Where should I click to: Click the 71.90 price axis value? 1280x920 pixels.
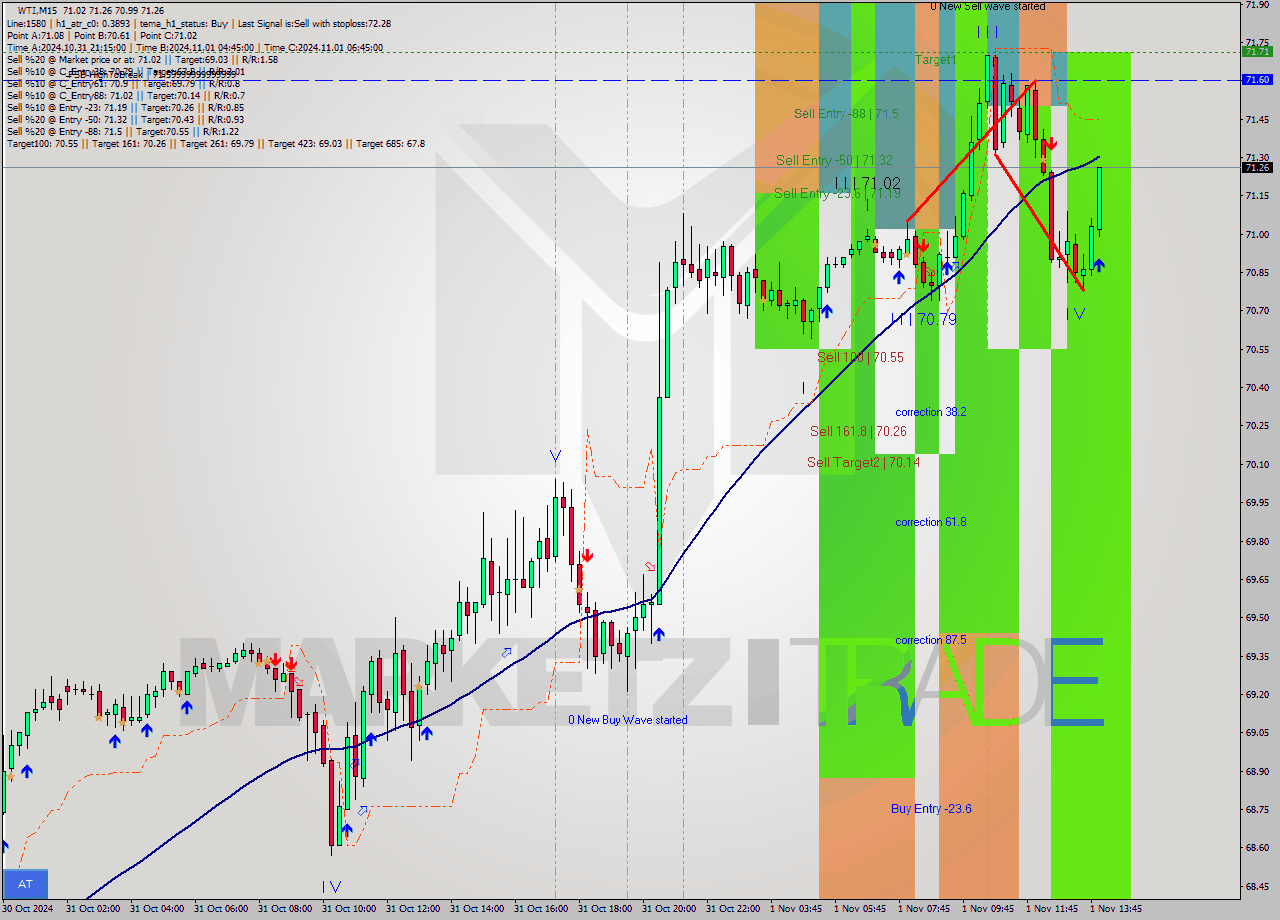[1256, 5]
